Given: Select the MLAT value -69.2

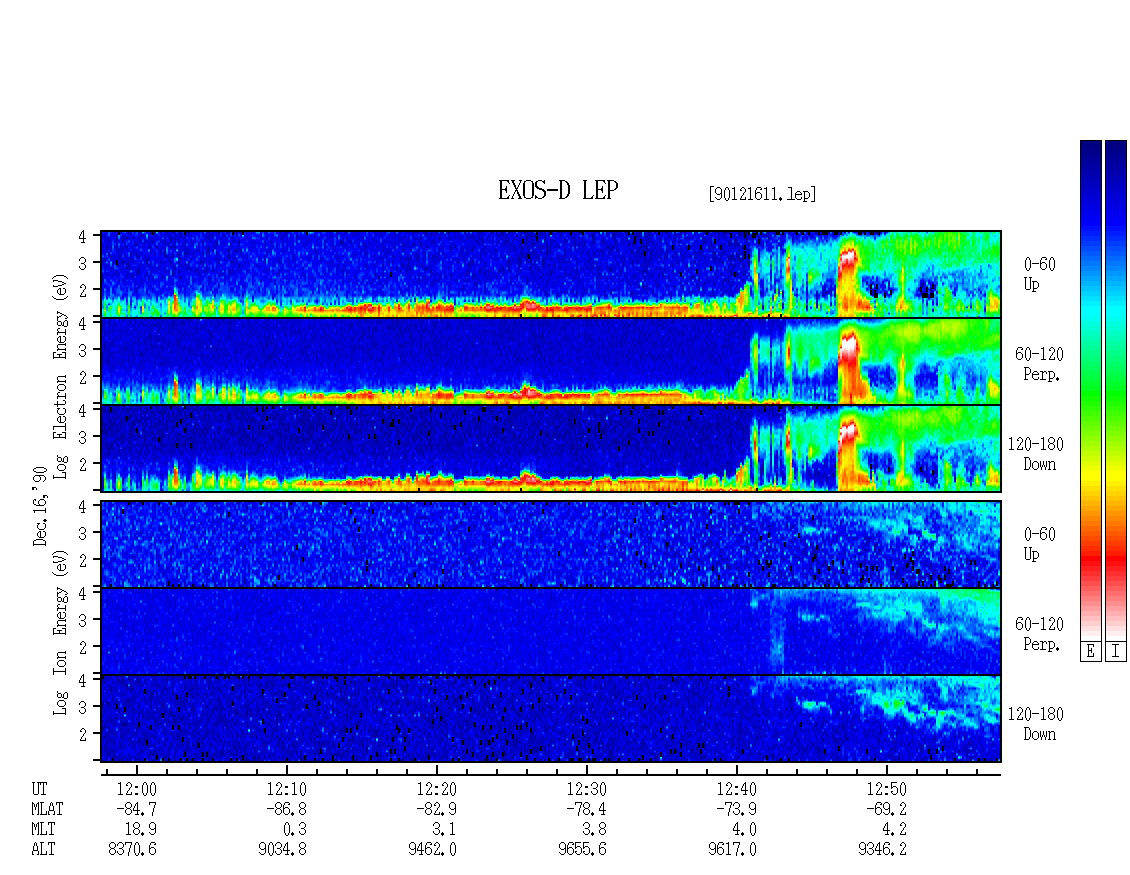Looking at the screenshot, I should [x=886, y=809].
